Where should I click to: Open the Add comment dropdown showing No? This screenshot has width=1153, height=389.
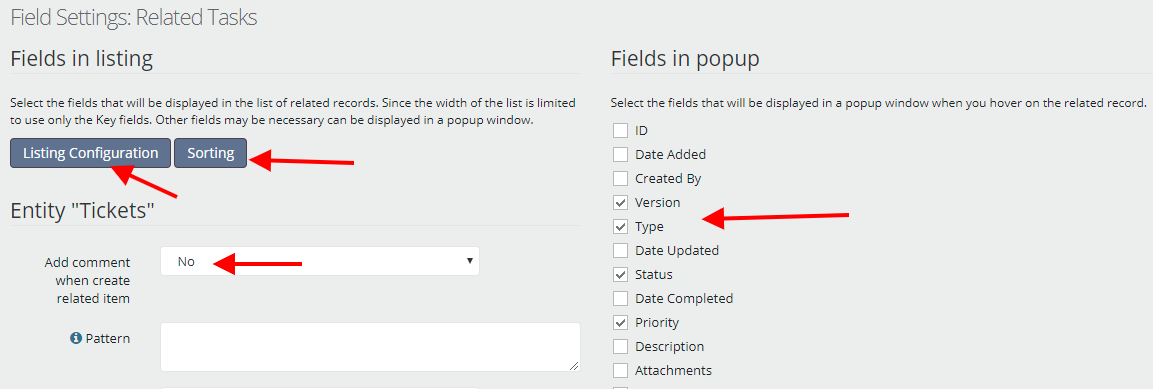coord(320,261)
